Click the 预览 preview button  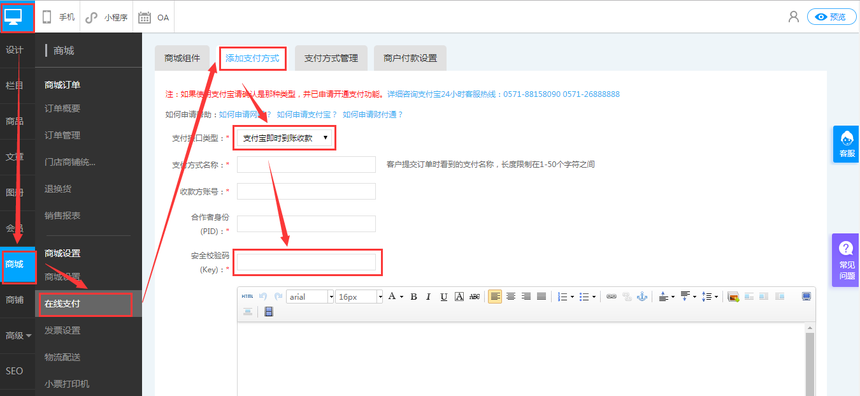(x=831, y=17)
